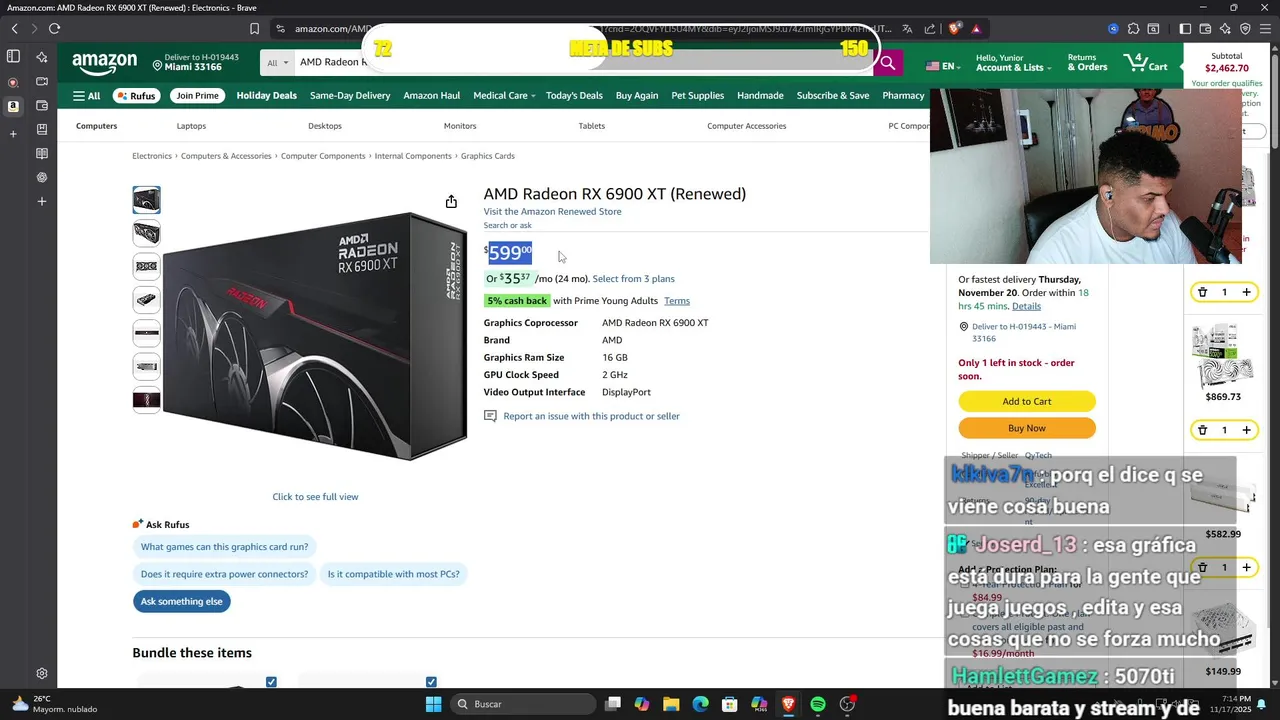Uncheck the second bundle item checkbox
Viewport: 1280px width, 720px height.
coord(431,682)
